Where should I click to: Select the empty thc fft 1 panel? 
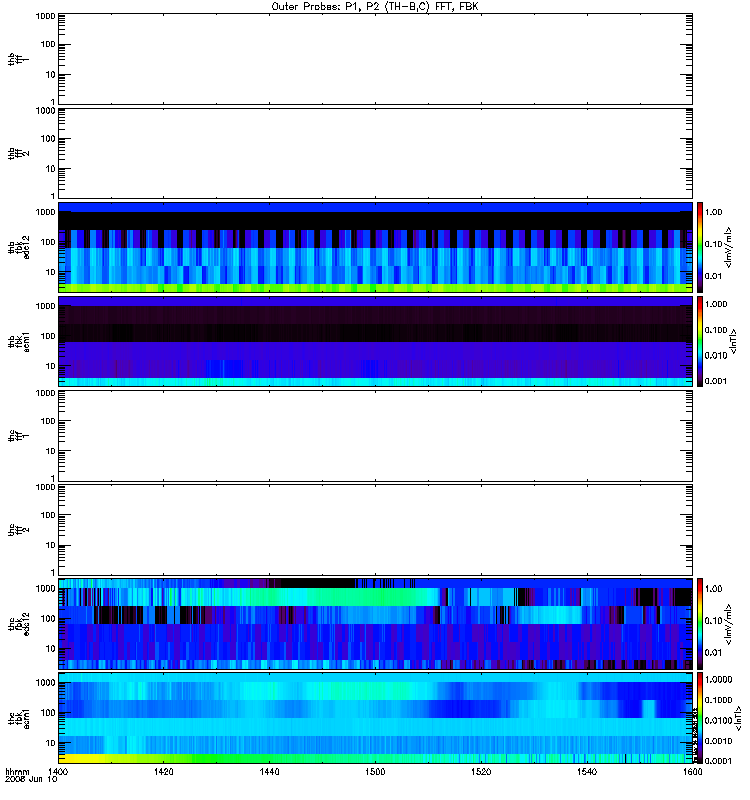coord(375,436)
